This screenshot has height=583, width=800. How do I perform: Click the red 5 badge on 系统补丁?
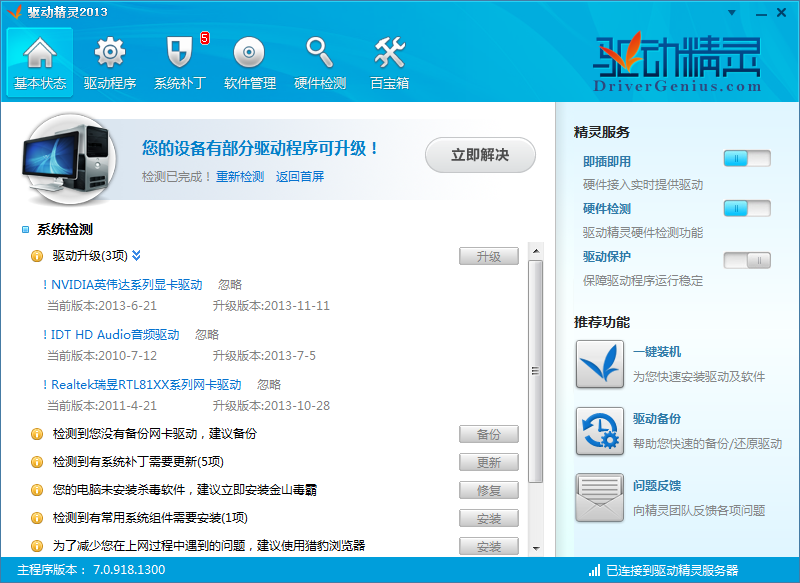205,38
